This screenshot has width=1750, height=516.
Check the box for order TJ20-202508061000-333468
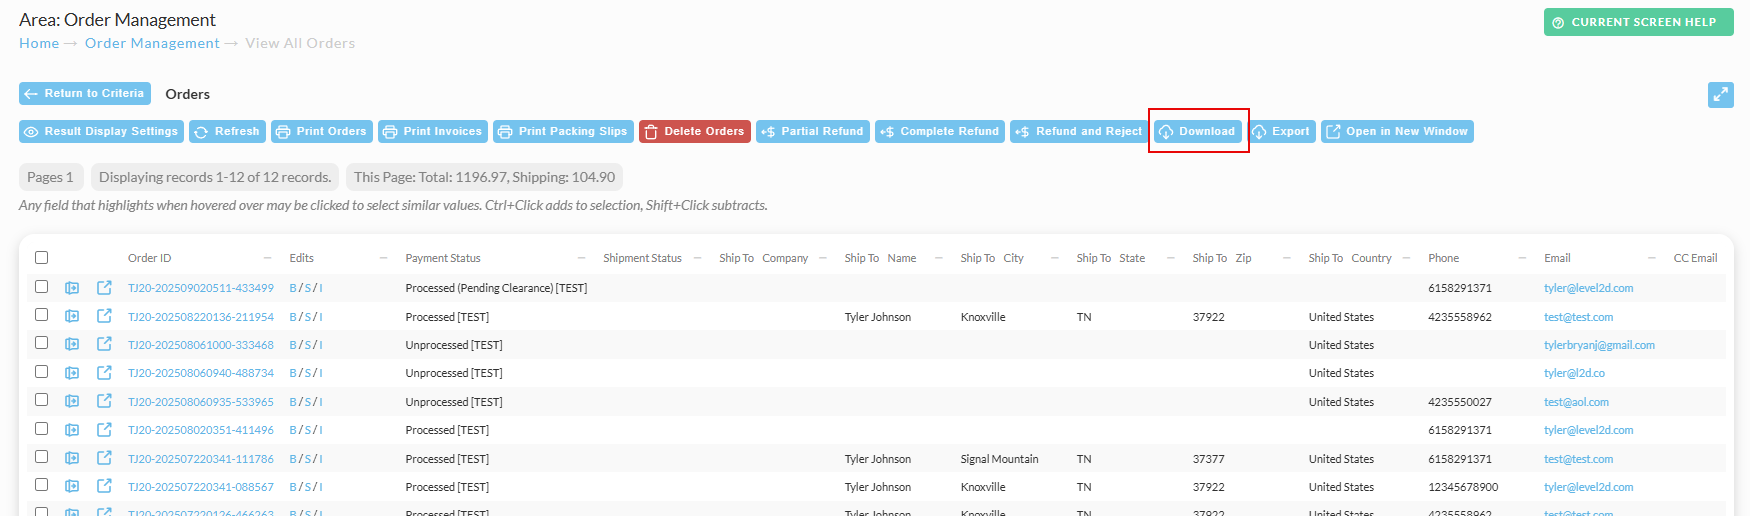pyautogui.click(x=41, y=342)
